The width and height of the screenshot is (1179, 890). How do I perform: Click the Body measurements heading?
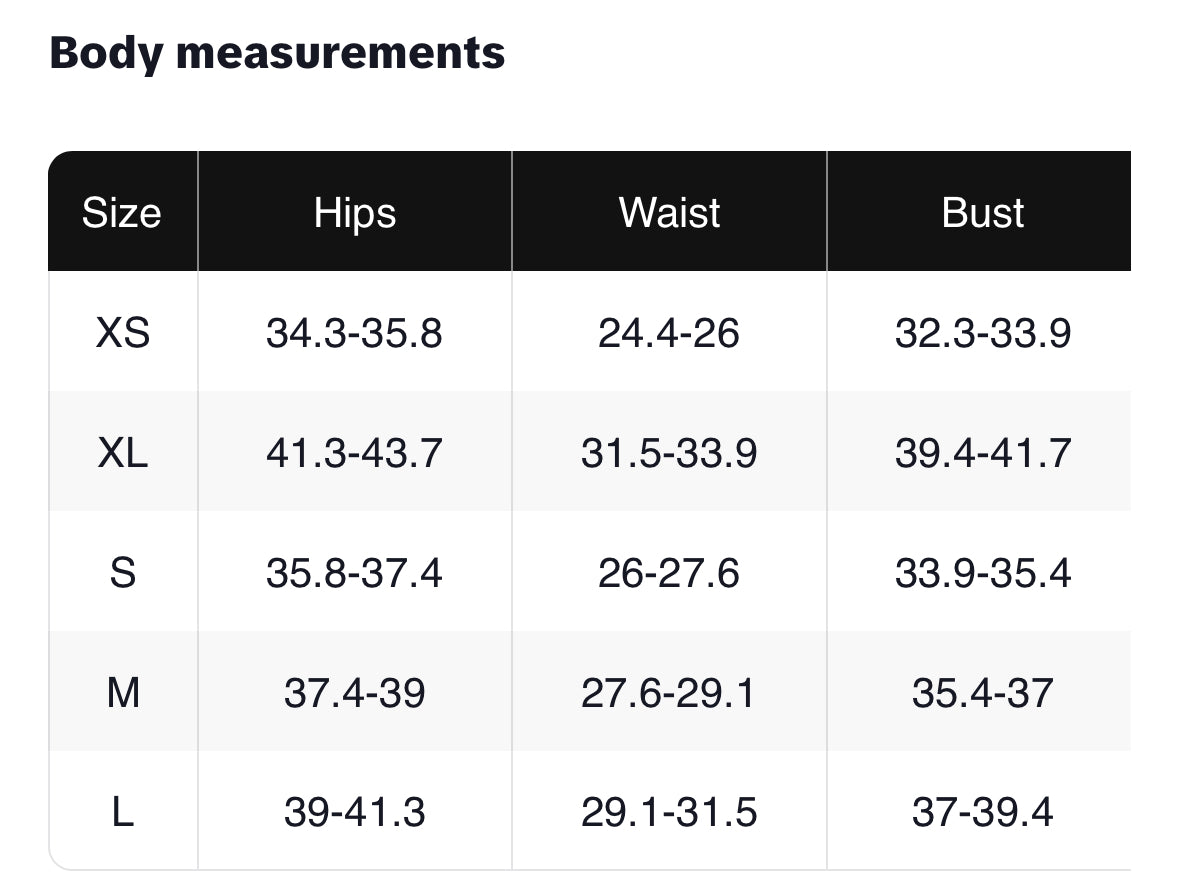click(x=277, y=52)
